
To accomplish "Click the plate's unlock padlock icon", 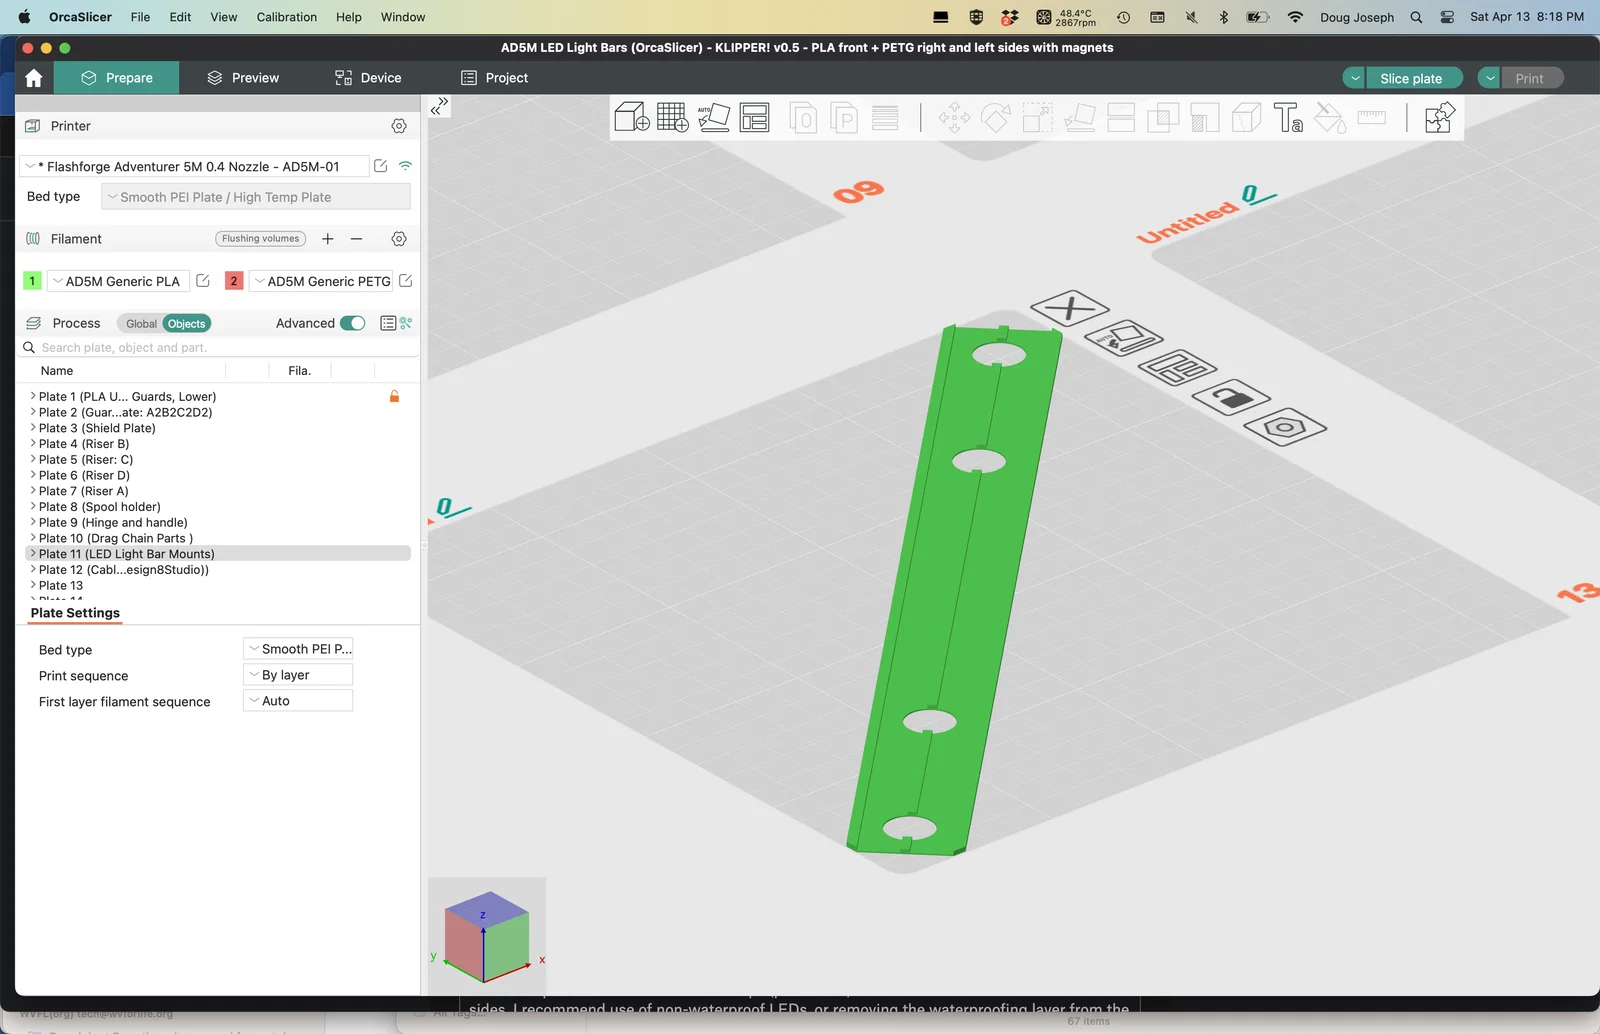I will tap(1231, 398).
